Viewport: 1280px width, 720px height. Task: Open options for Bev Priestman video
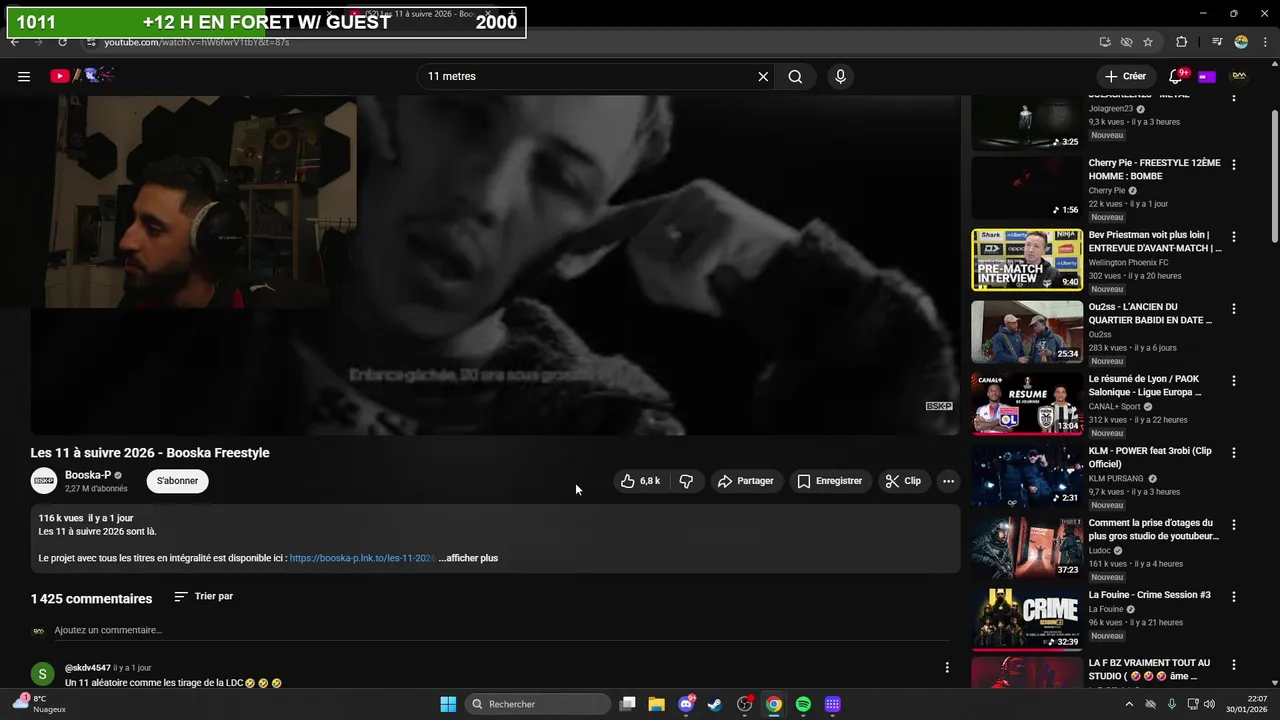click(x=1234, y=237)
